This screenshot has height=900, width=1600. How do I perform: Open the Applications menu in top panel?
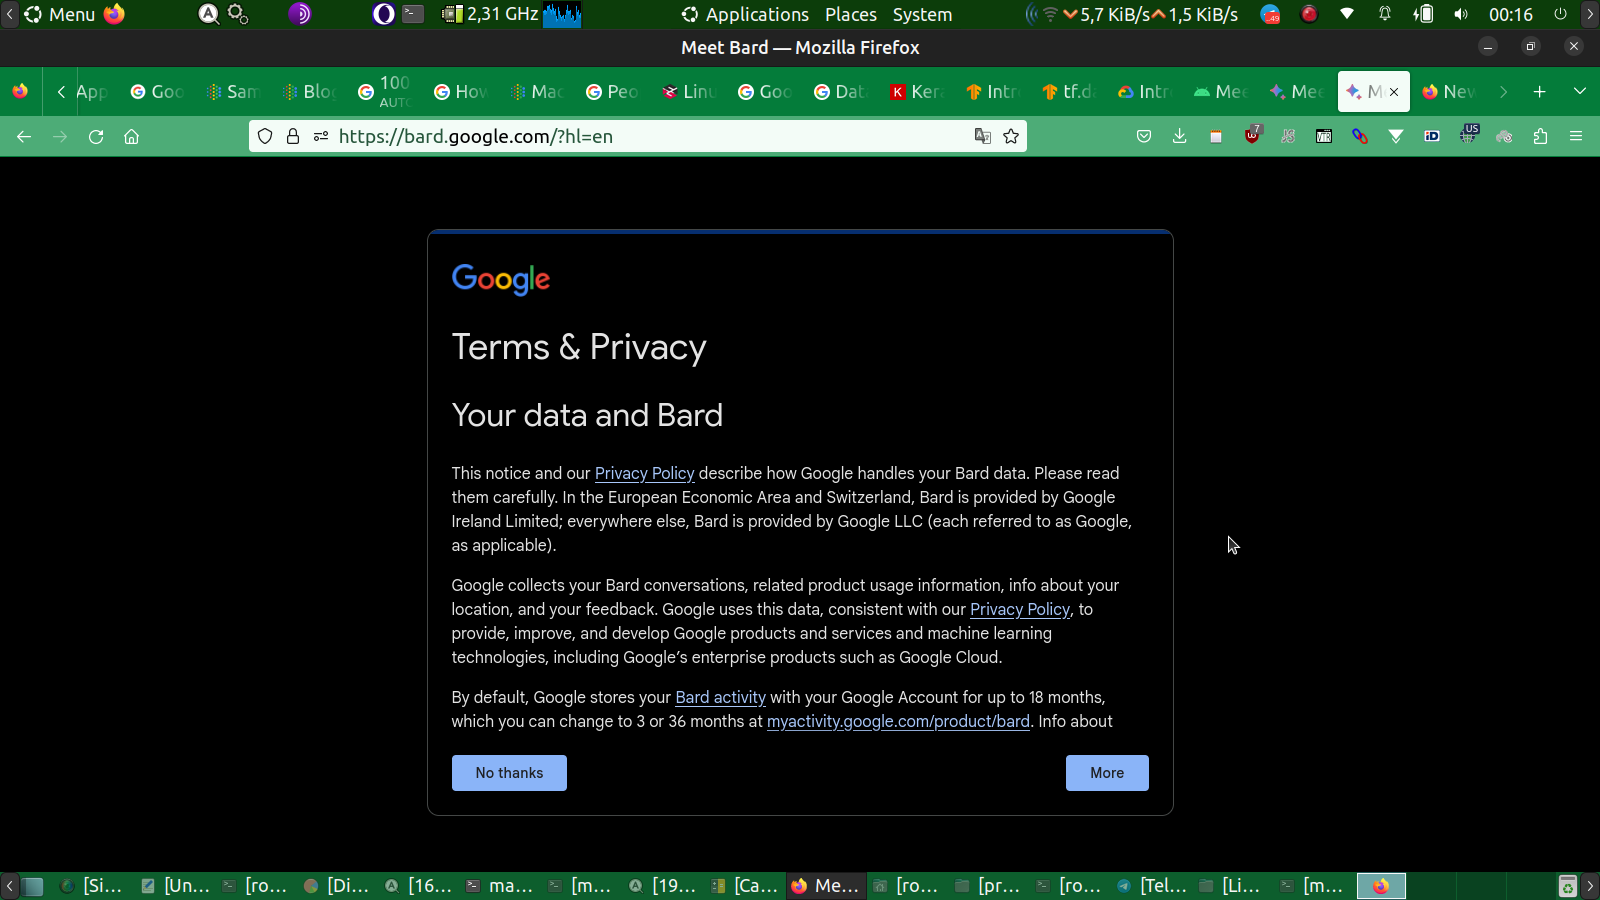[745, 15]
